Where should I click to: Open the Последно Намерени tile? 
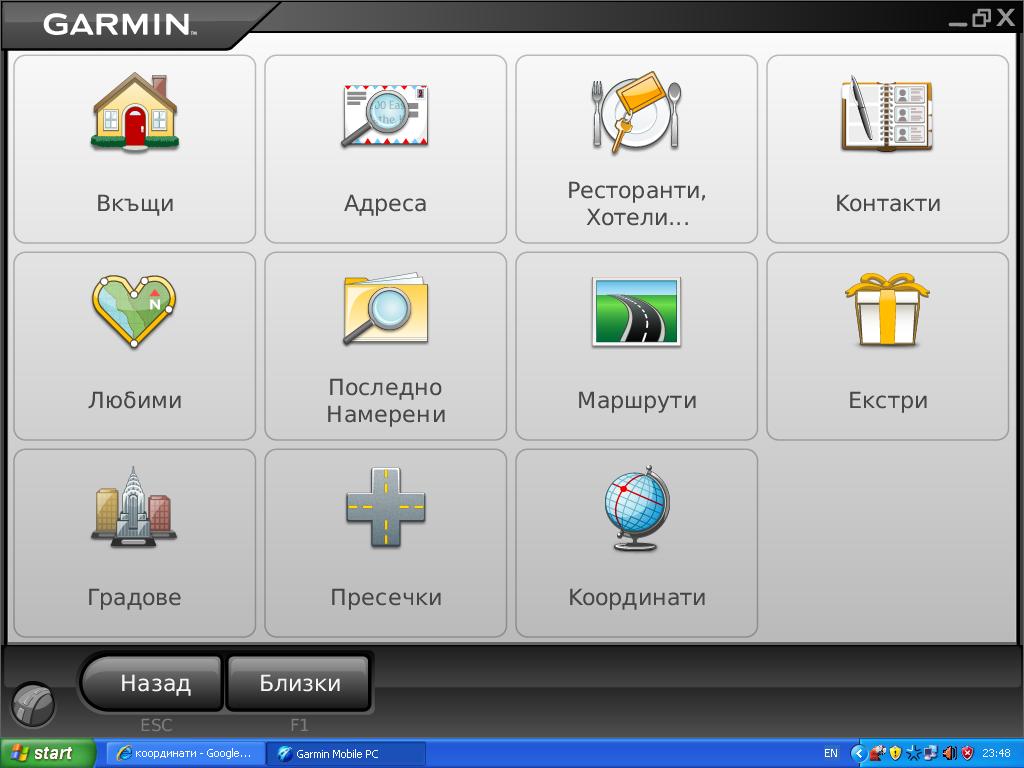tap(385, 346)
